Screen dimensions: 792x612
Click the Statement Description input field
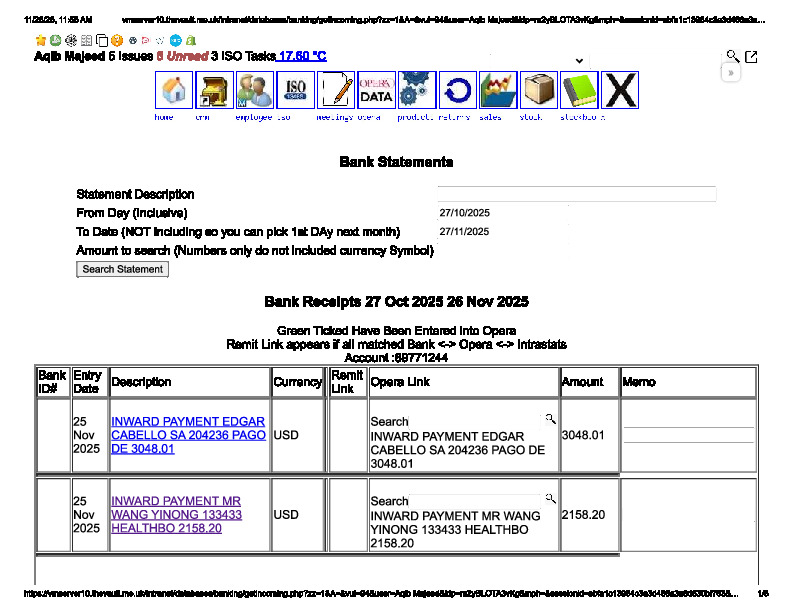576,194
